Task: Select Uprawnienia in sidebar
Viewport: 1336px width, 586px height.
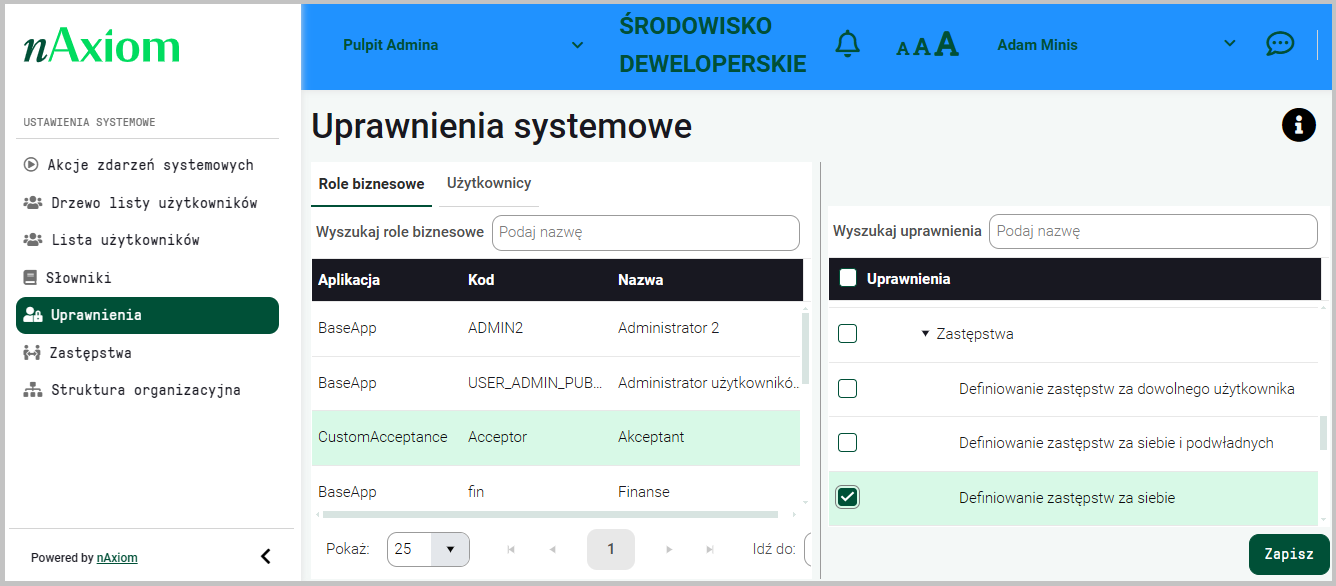Action: coord(147,315)
